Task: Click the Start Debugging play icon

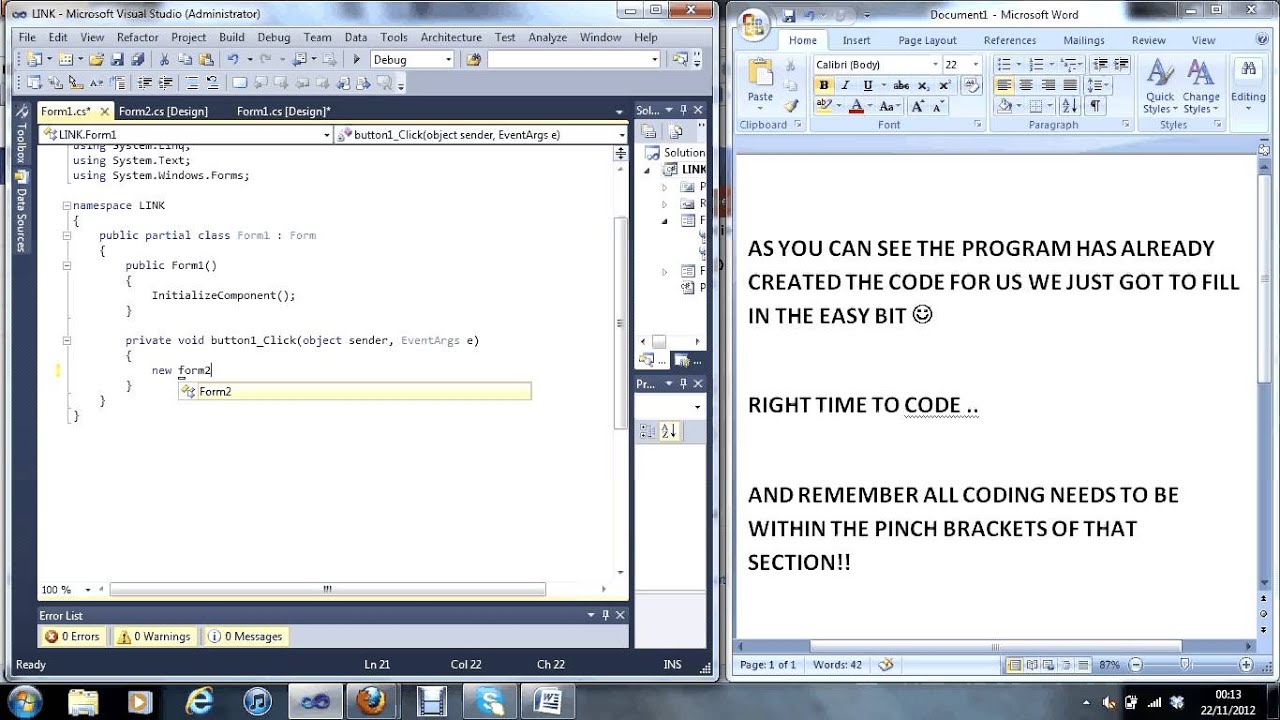Action: click(x=356, y=60)
